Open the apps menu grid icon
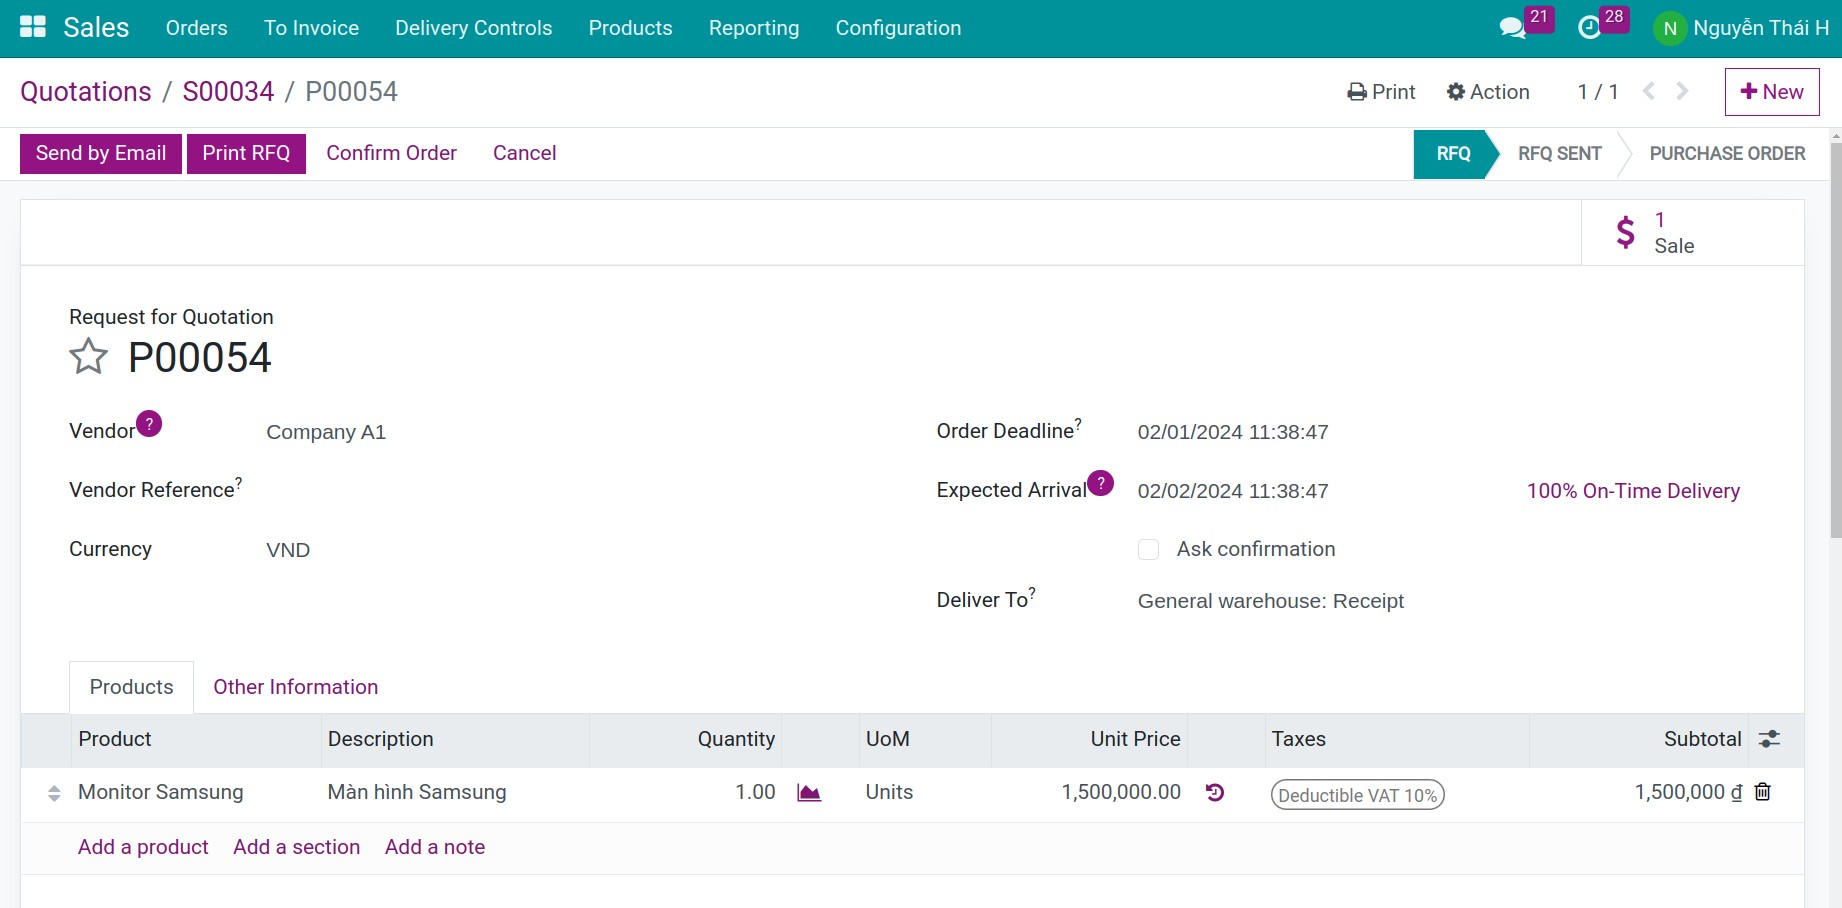 33,25
